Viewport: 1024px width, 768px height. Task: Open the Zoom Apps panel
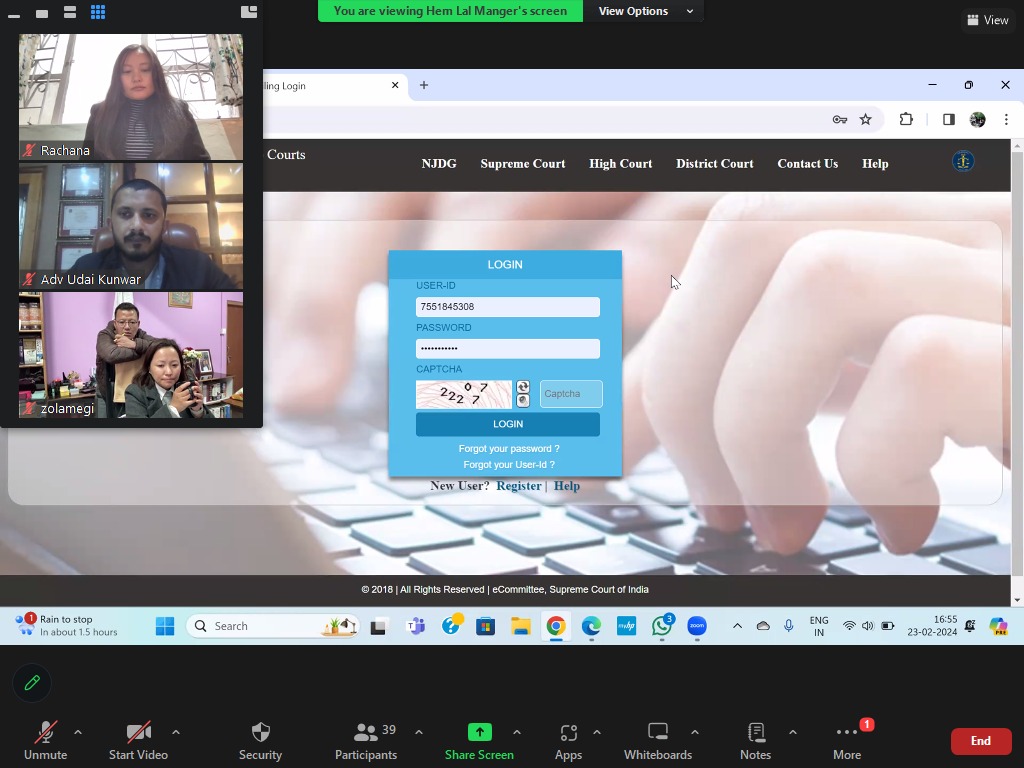pos(568,741)
